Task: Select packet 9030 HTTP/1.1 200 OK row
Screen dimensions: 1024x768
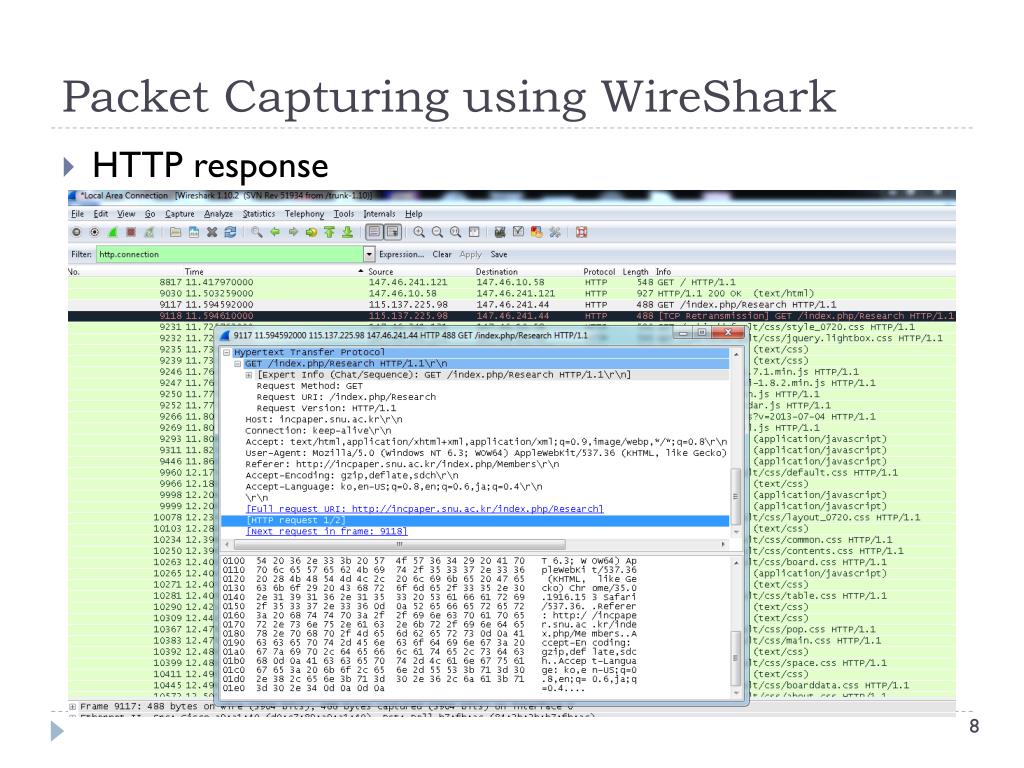Action: pyautogui.click(x=511, y=293)
